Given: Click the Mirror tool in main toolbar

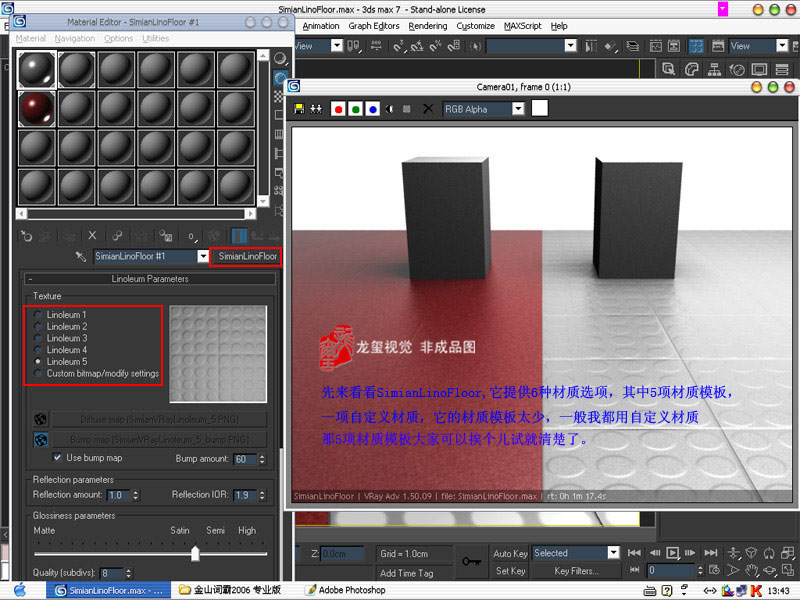Looking at the screenshot, I should [591, 46].
